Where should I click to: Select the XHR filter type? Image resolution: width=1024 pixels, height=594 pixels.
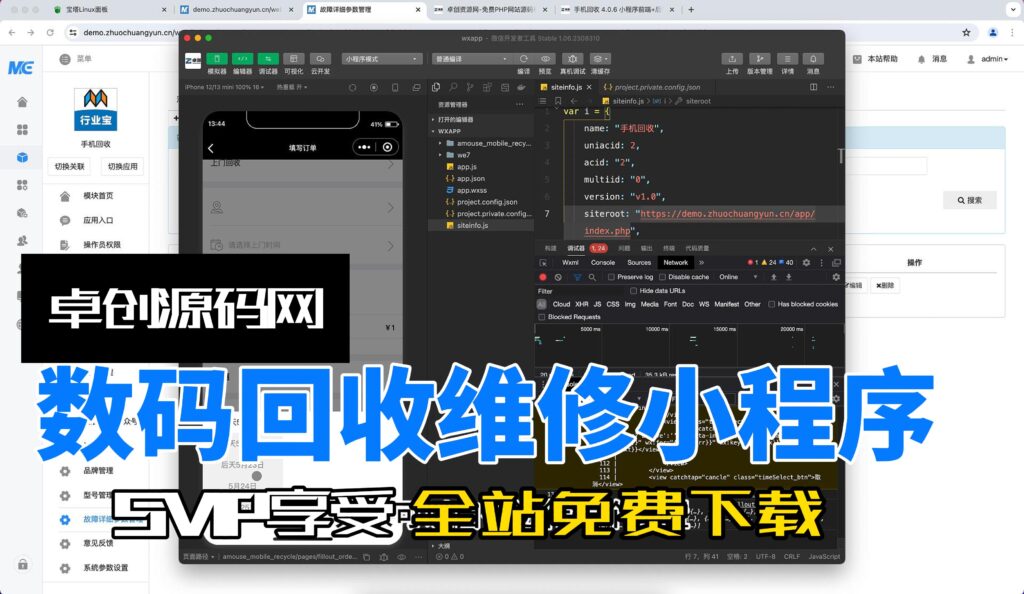tap(581, 304)
